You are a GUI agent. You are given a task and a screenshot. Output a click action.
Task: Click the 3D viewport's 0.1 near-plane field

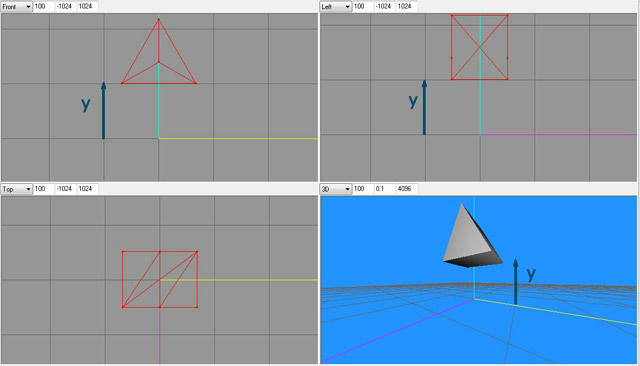coord(384,189)
